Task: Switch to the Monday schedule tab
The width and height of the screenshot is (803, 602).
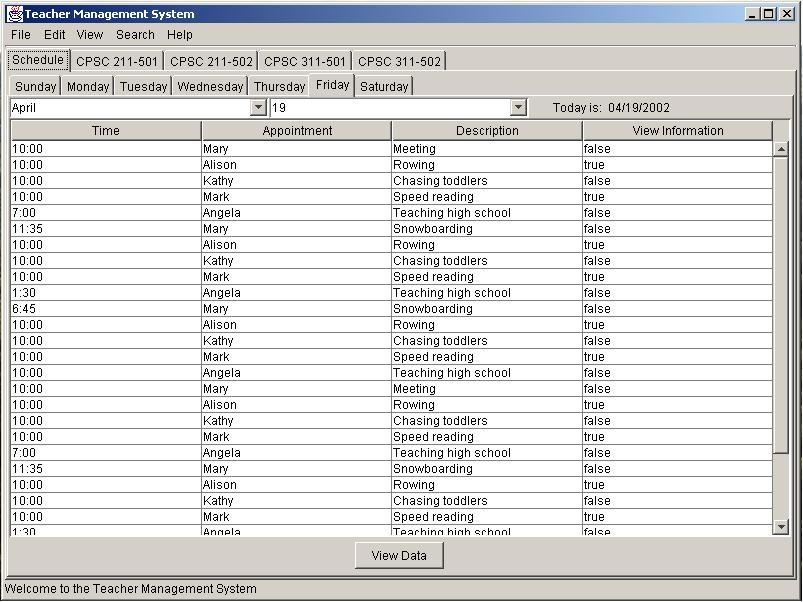Action: [x=87, y=86]
